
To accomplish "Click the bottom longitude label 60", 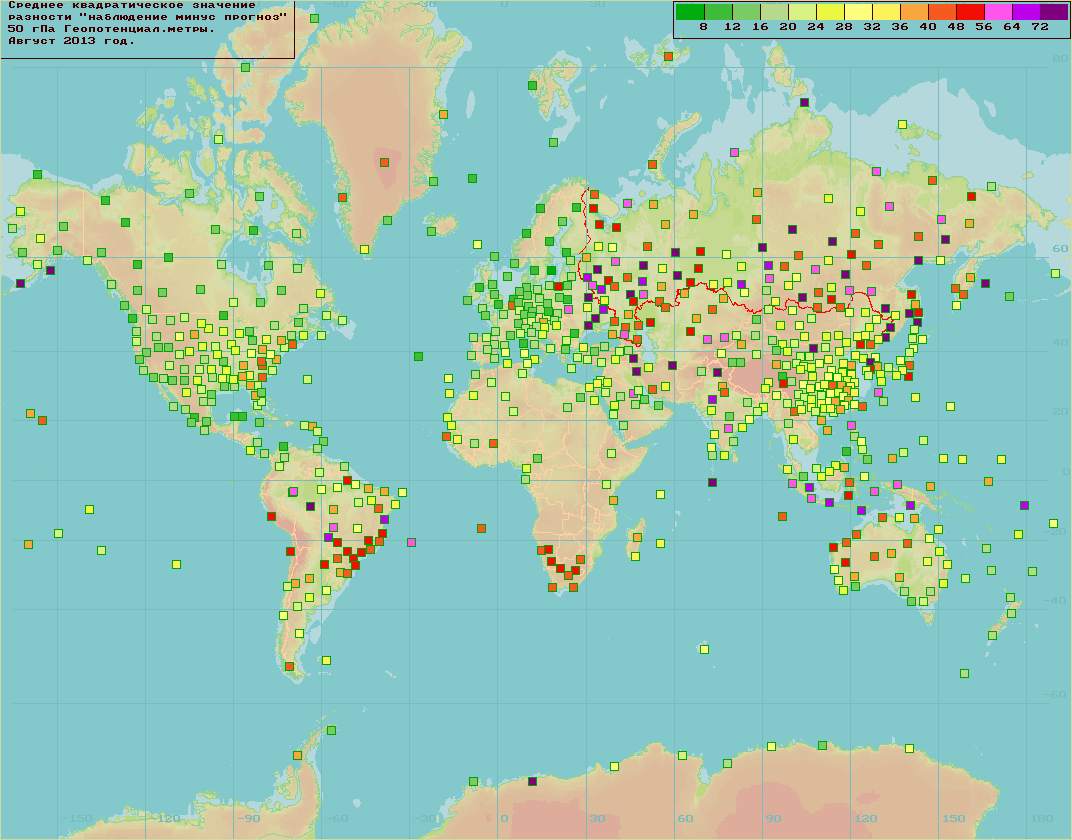I will tap(685, 819).
